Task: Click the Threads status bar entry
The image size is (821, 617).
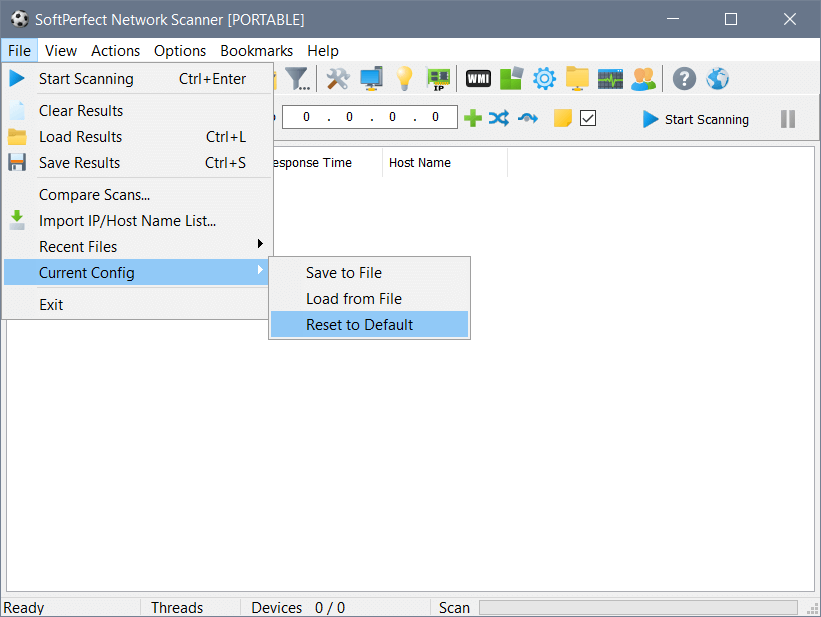Action: click(177, 608)
